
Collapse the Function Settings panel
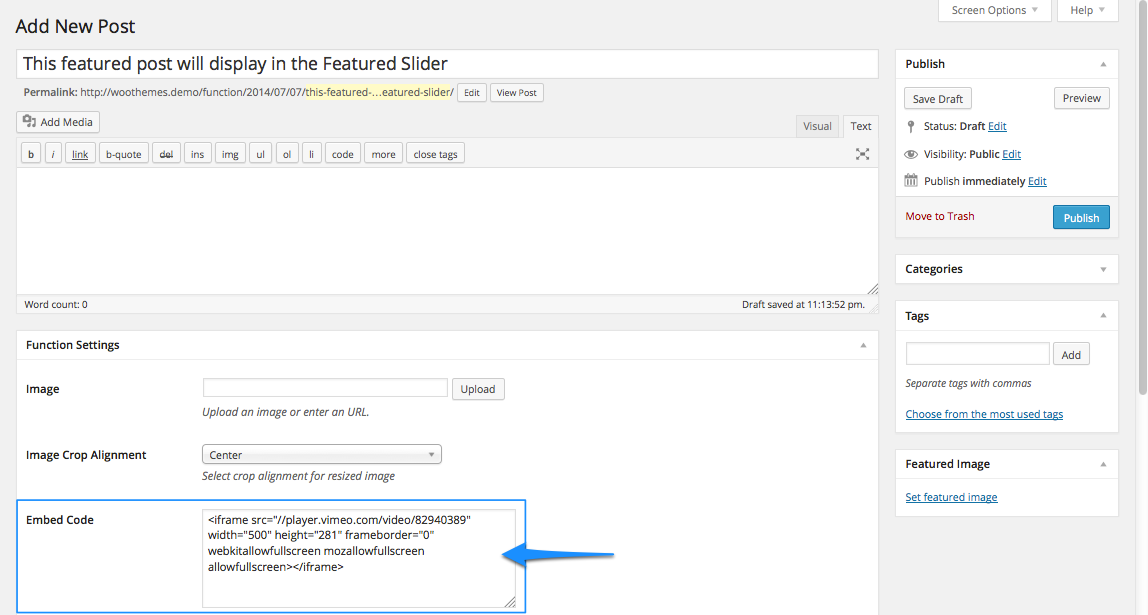(x=863, y=345)
